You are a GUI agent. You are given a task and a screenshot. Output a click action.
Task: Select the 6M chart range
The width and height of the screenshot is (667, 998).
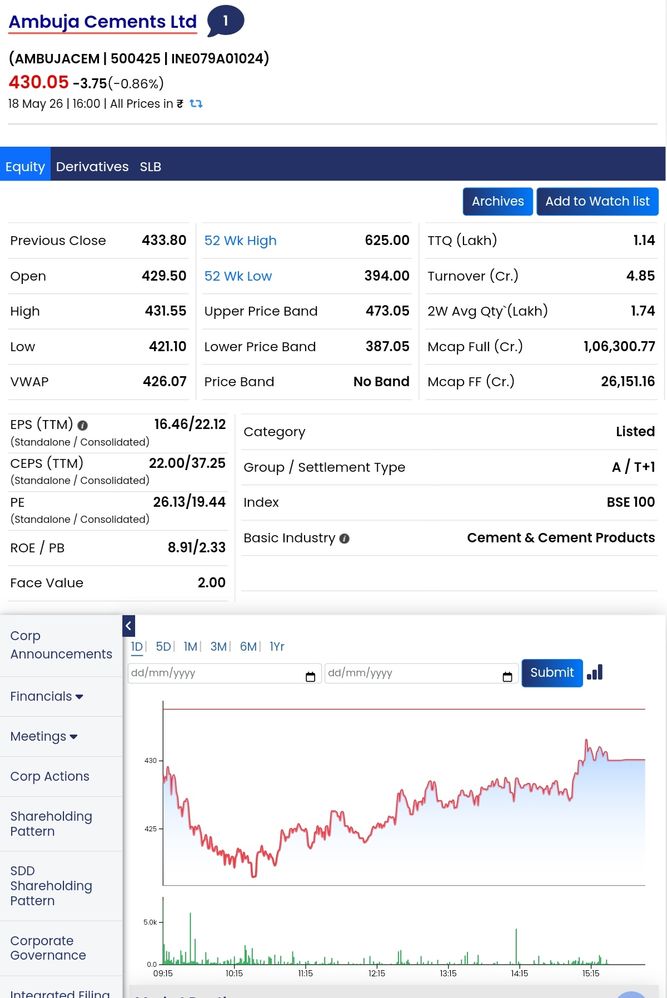click(248, 647)
